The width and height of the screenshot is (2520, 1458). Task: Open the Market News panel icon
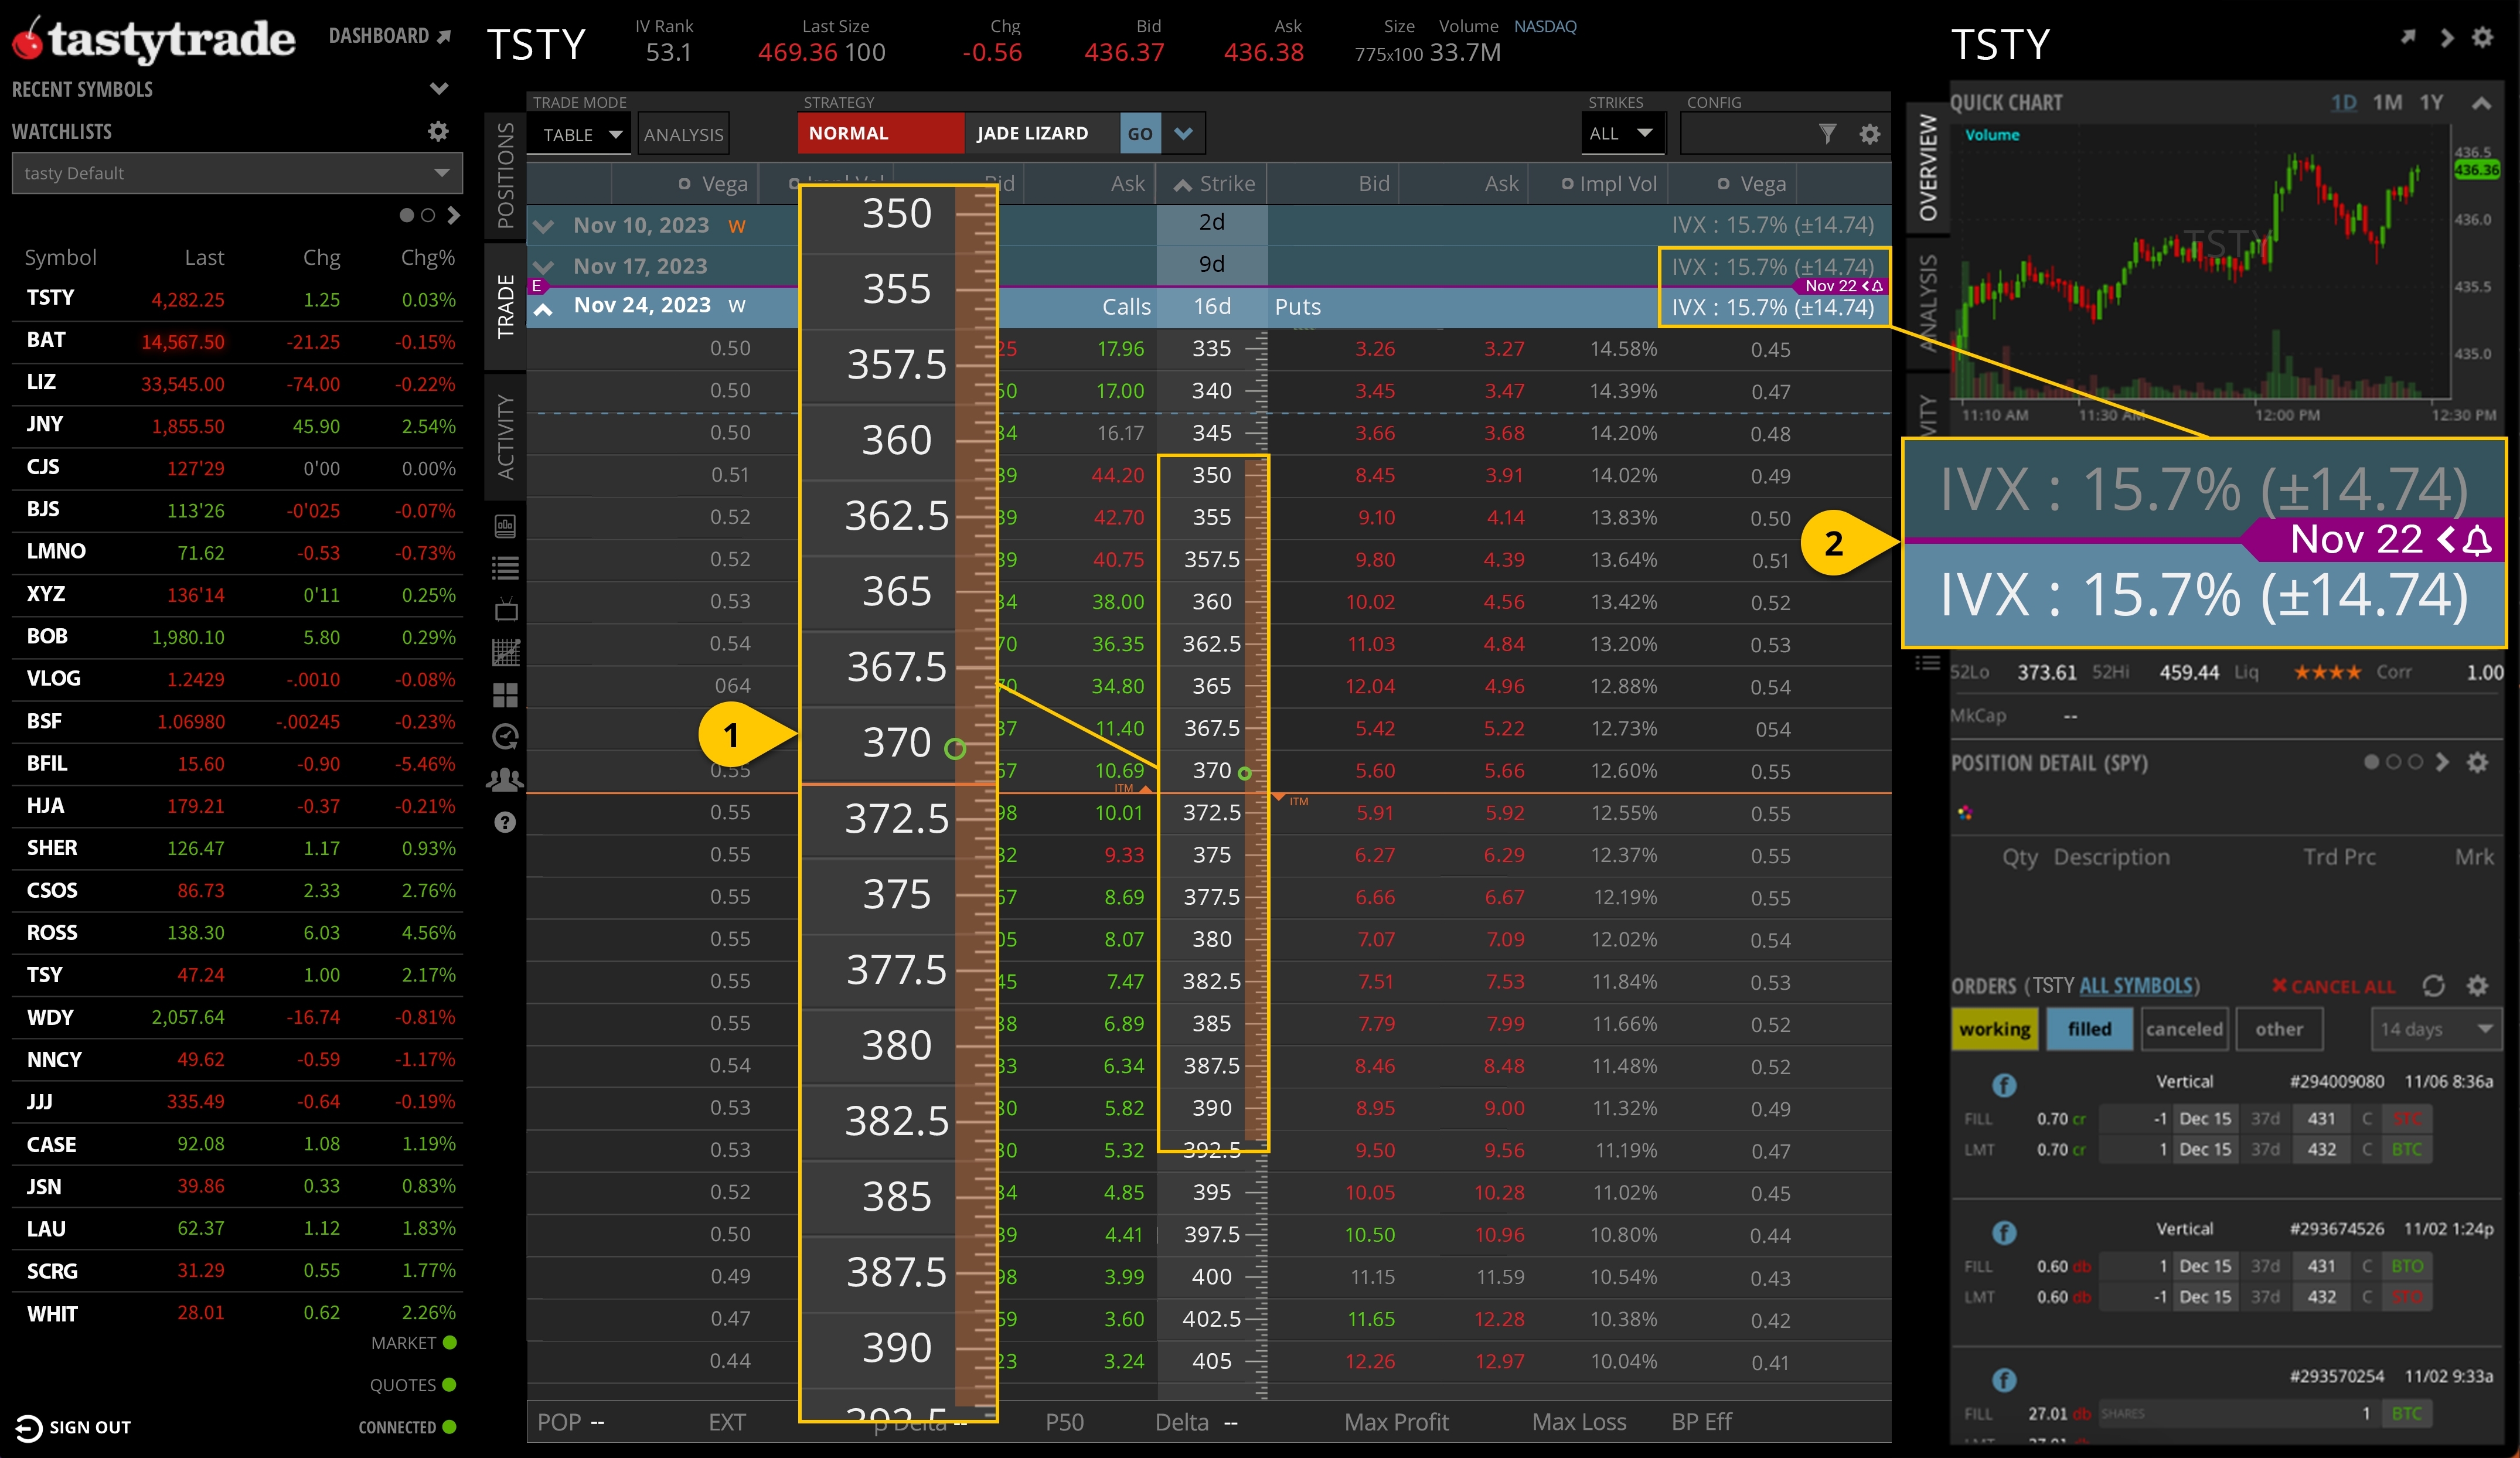(506, 525)
